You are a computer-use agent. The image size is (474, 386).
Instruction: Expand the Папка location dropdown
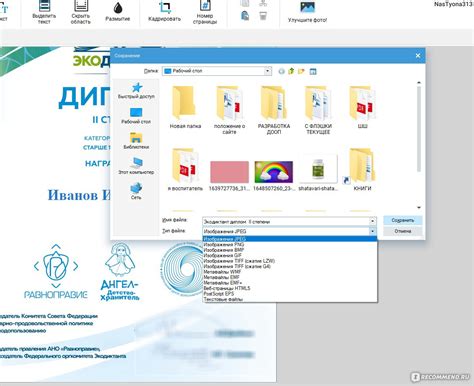[x=268, y=71]
